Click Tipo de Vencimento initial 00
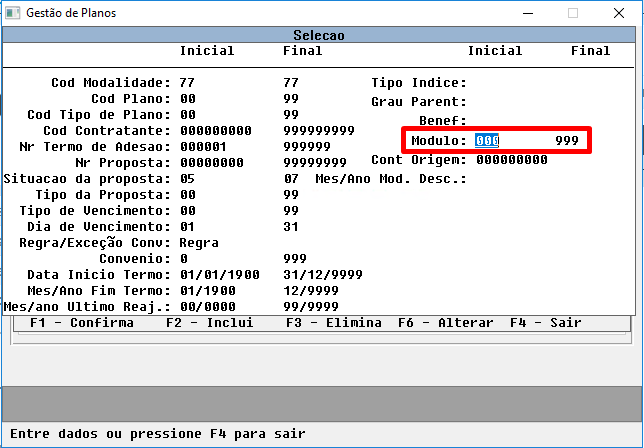 click(x=188, y=211)
